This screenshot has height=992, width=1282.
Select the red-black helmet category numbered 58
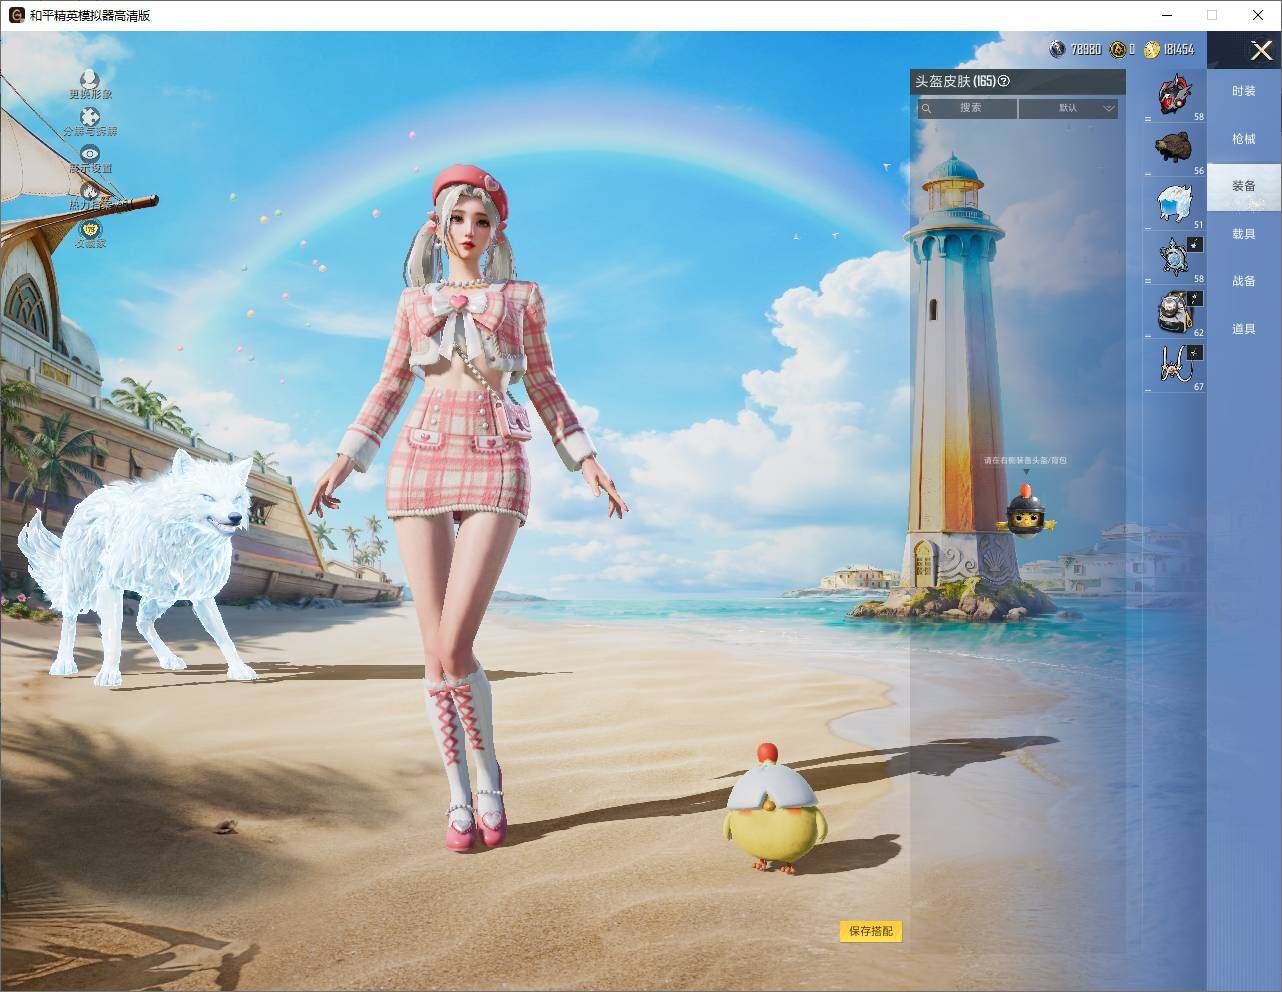click(1175, 96)
